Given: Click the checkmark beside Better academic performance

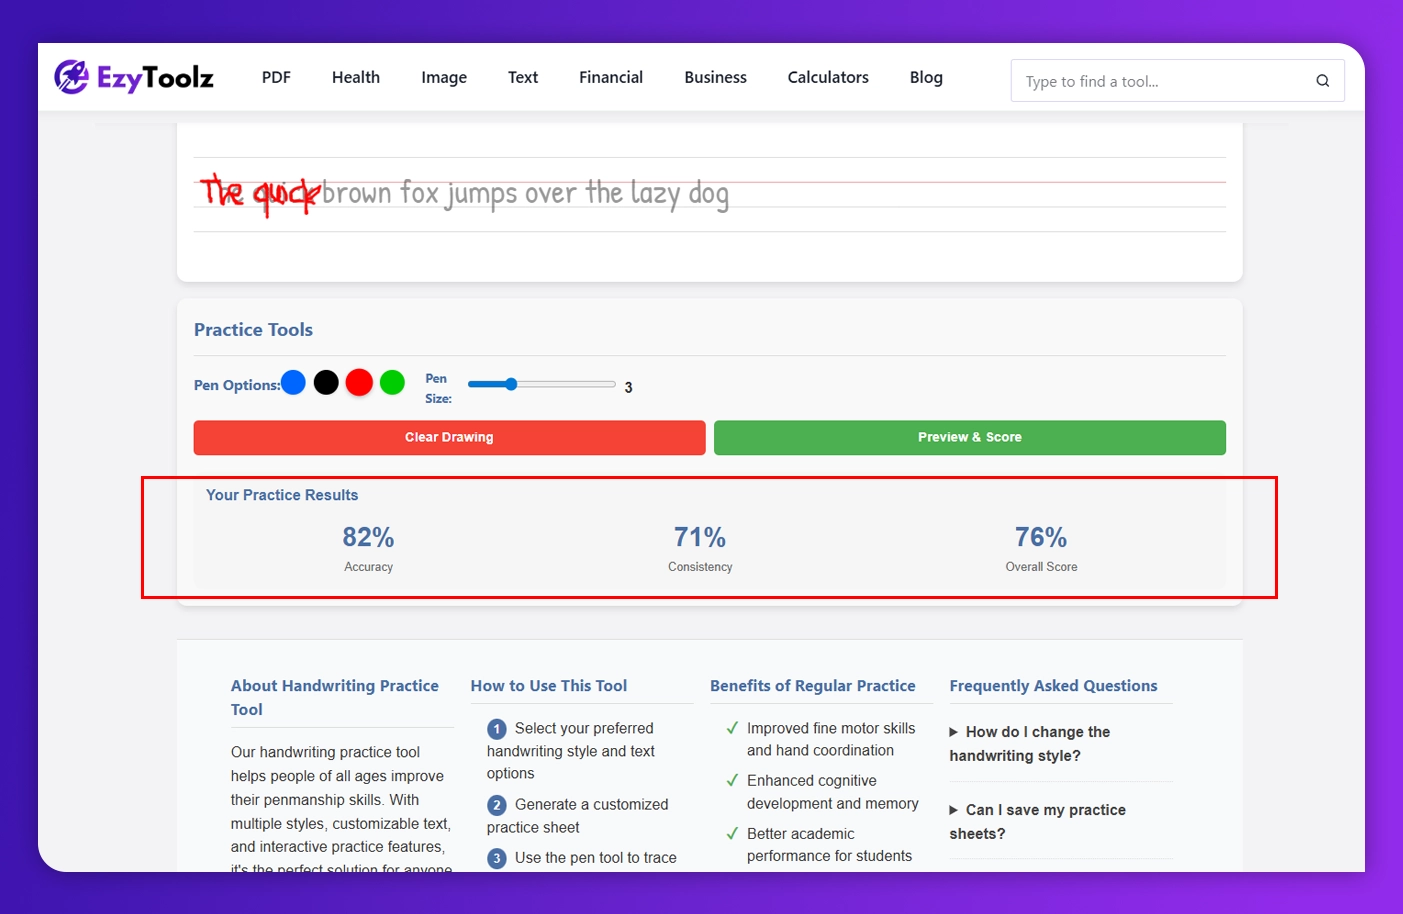Looking at the screenshot, I should coord(732,833).
